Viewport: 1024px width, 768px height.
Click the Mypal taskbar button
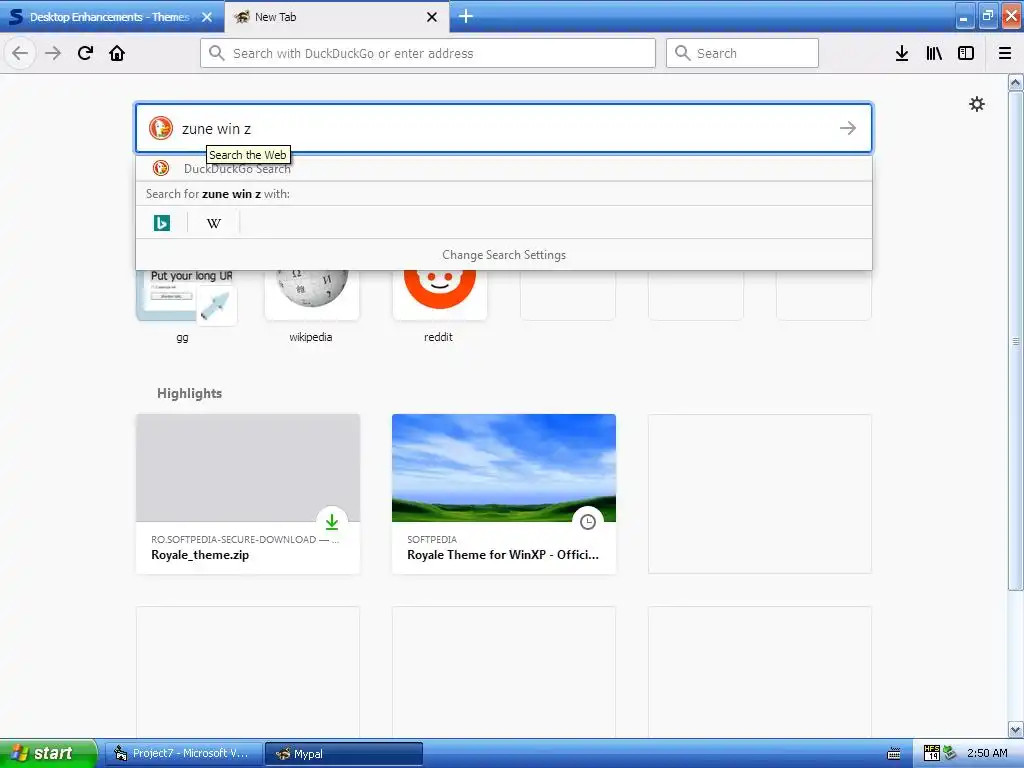(x=344, y=753)
